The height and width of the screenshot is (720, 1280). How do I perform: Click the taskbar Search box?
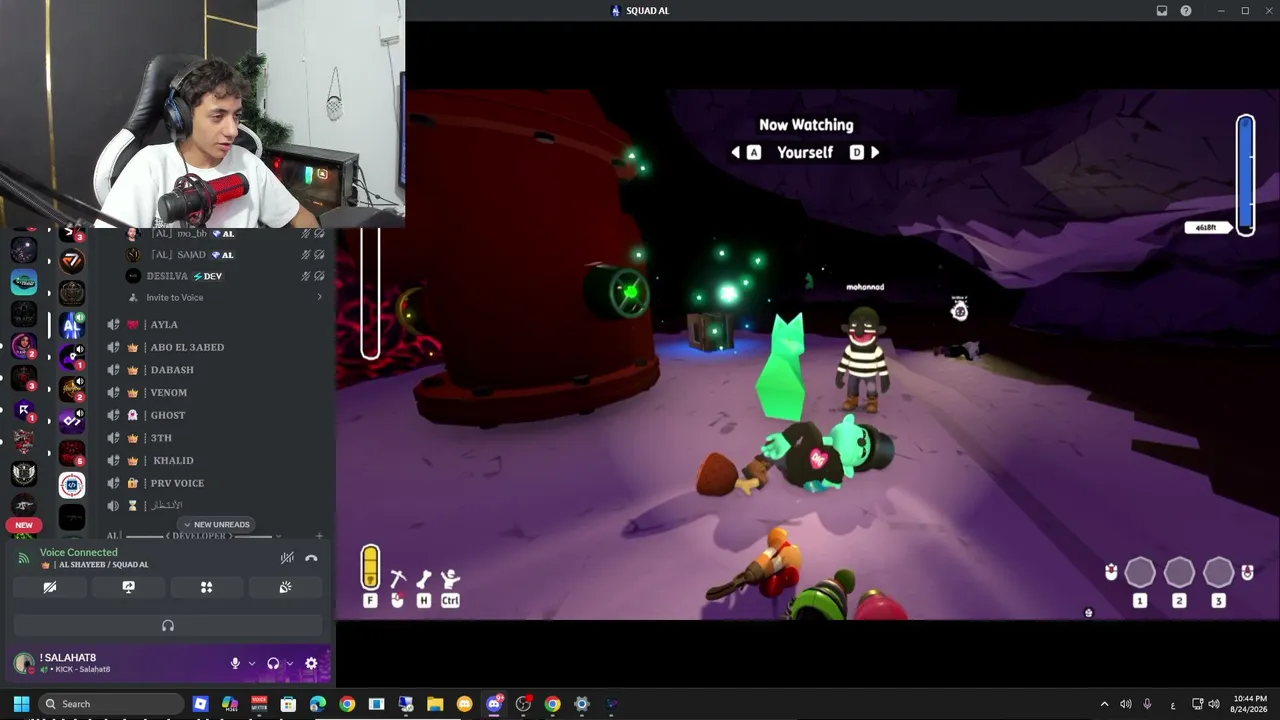(x=110, y=704)
